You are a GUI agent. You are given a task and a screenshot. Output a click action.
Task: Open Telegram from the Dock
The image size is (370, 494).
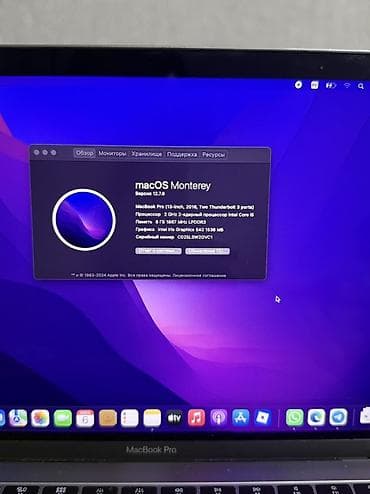pyautogui.click(x=338, y=417)
